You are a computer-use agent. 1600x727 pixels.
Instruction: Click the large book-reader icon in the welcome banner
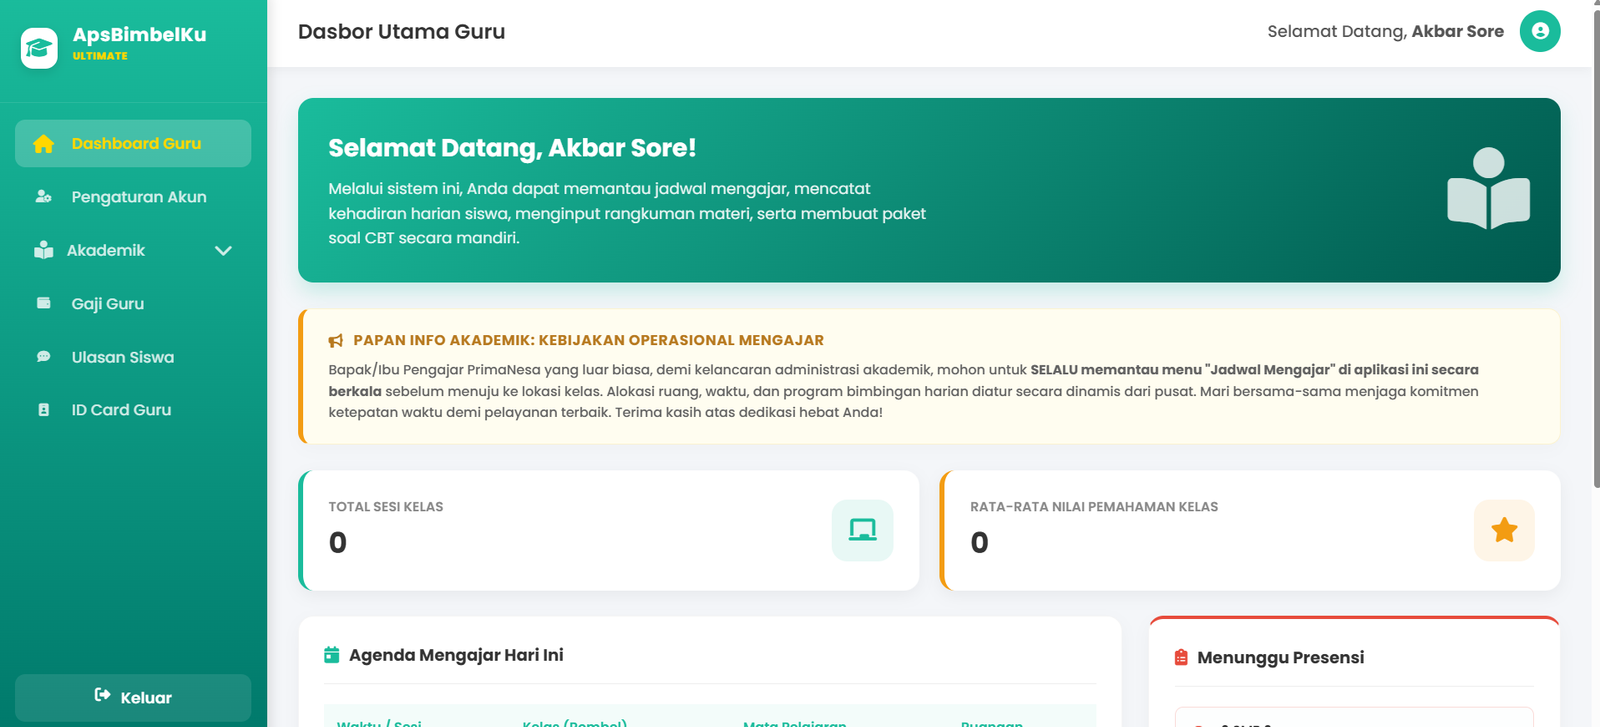[x=1488, y=189]
